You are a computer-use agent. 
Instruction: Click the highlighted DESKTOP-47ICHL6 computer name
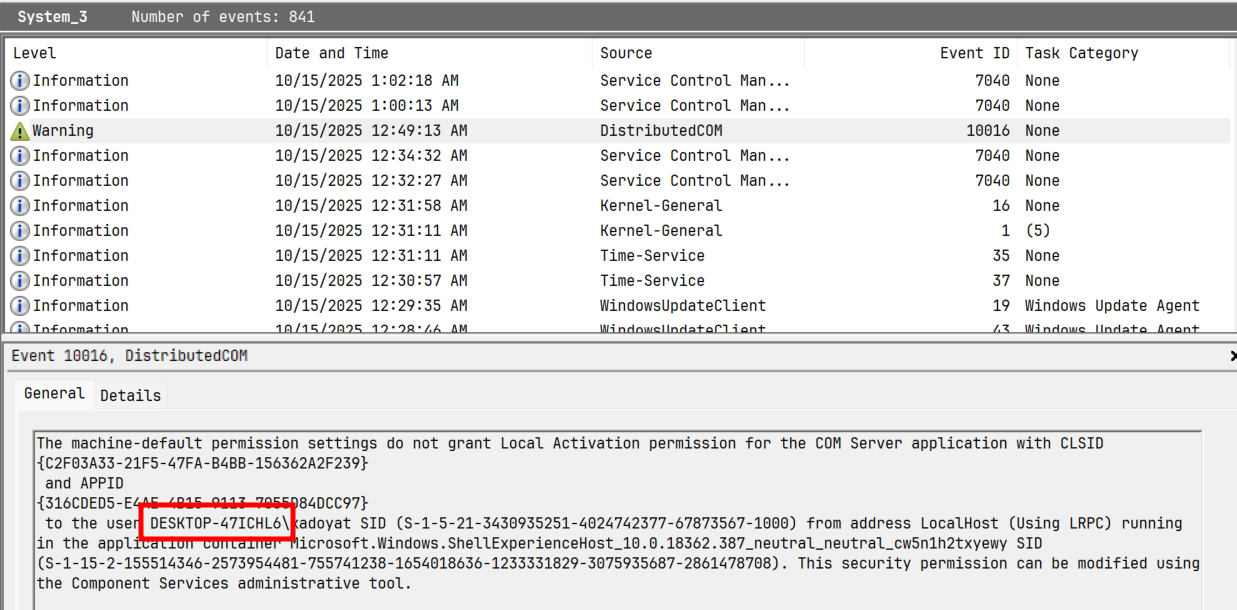(217, 523)
